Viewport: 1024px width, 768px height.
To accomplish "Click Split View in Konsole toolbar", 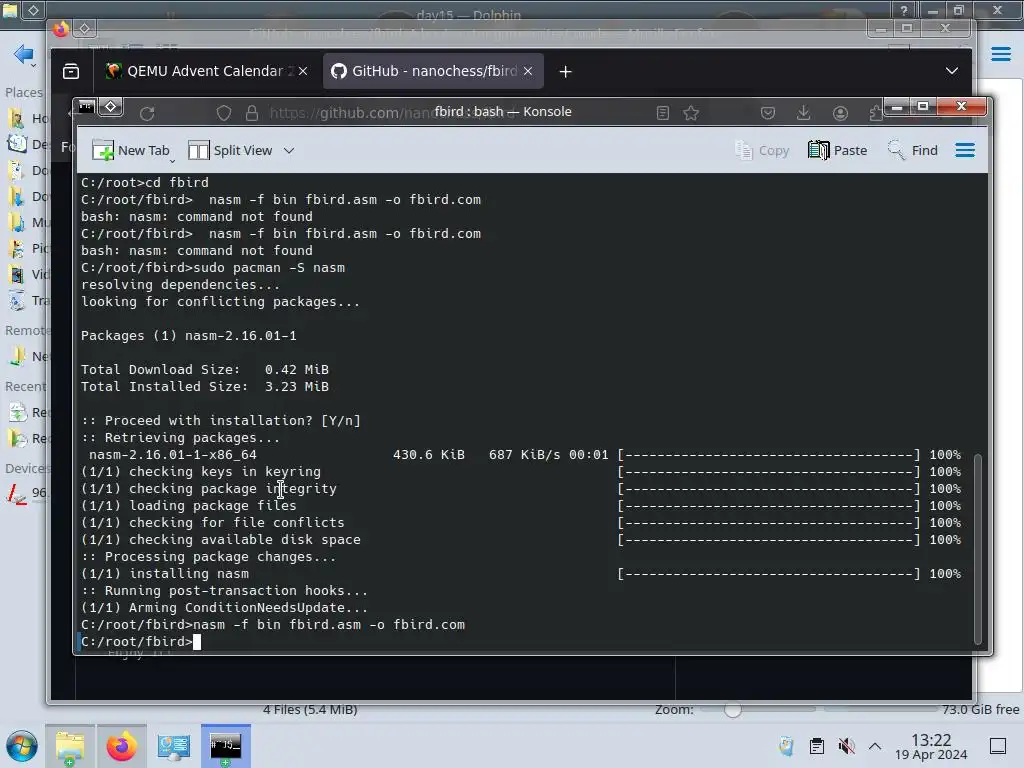I will 230,151.
